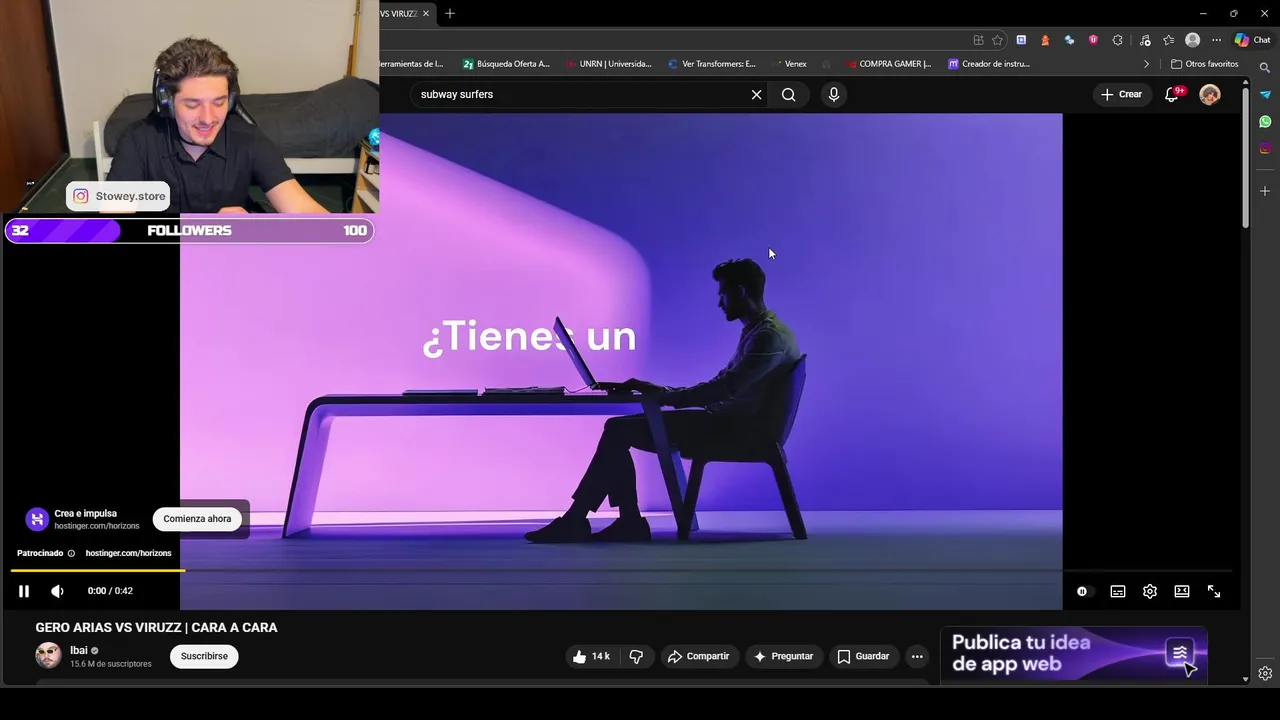Open the Favorites list icon
This screenshot has height=720, width=1280.
tap(1168, 40)
